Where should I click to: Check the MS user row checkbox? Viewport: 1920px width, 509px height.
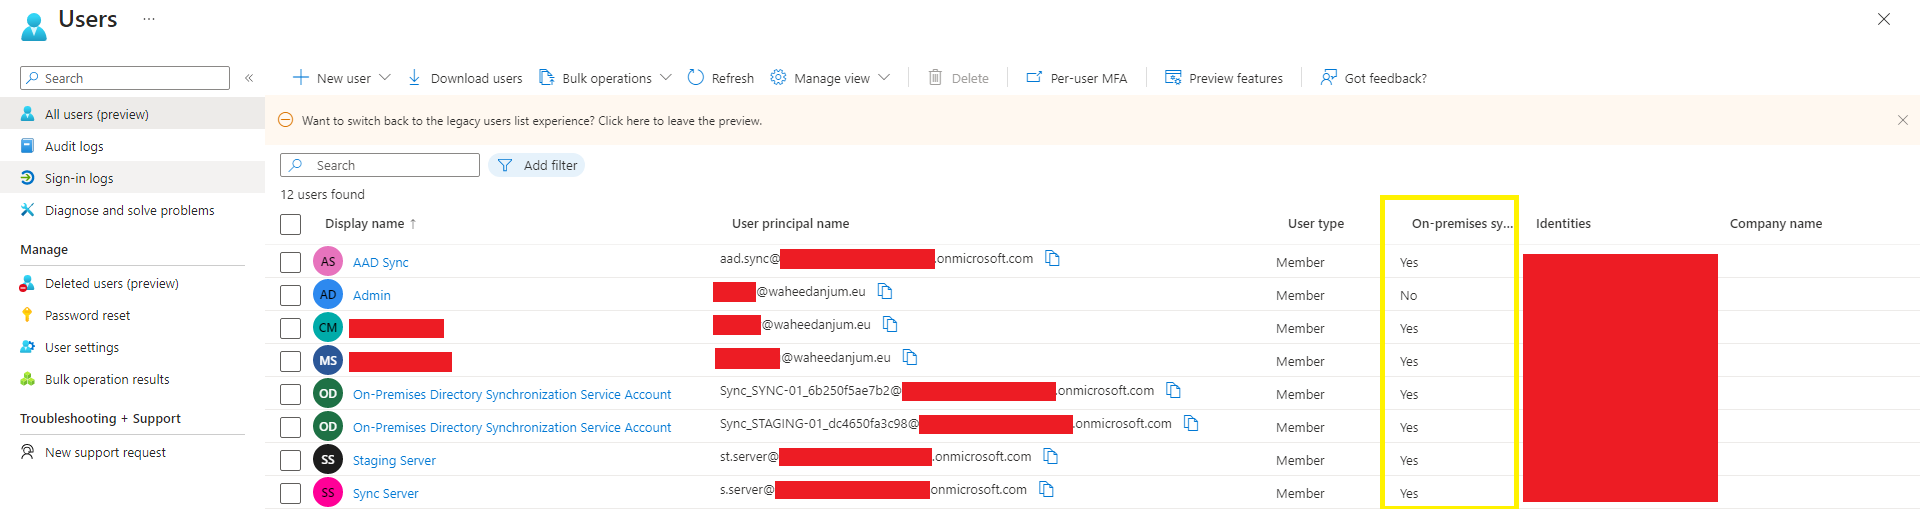(x=291, y=361)
